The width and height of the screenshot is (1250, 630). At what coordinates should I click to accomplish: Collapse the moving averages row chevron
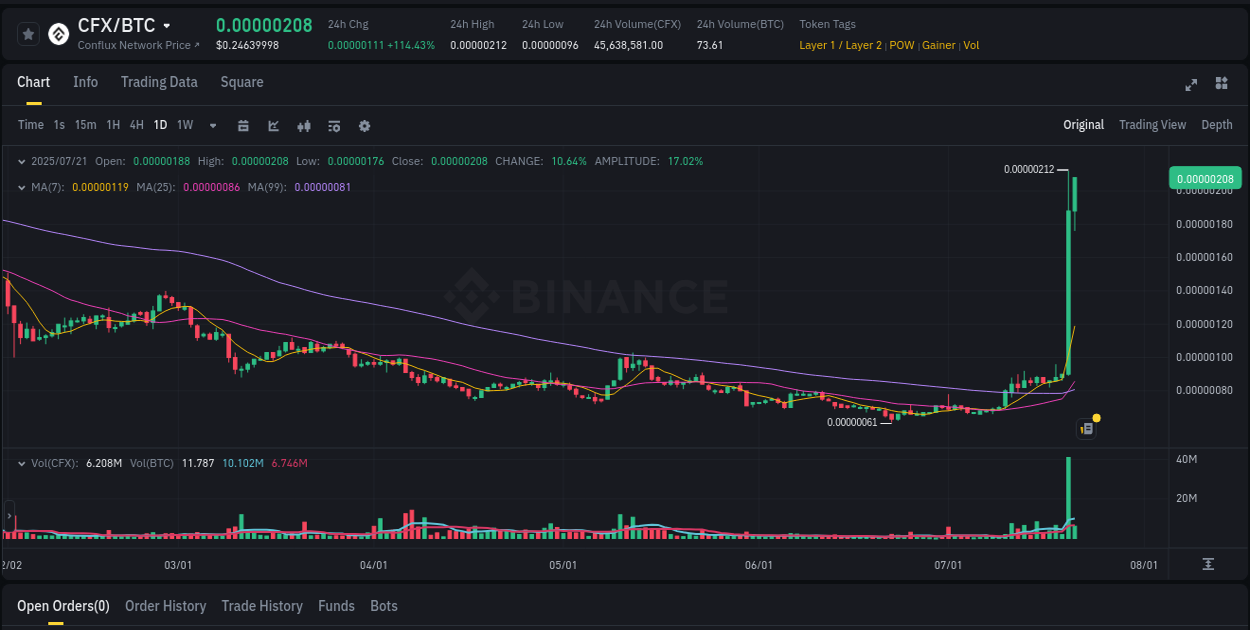22,186
